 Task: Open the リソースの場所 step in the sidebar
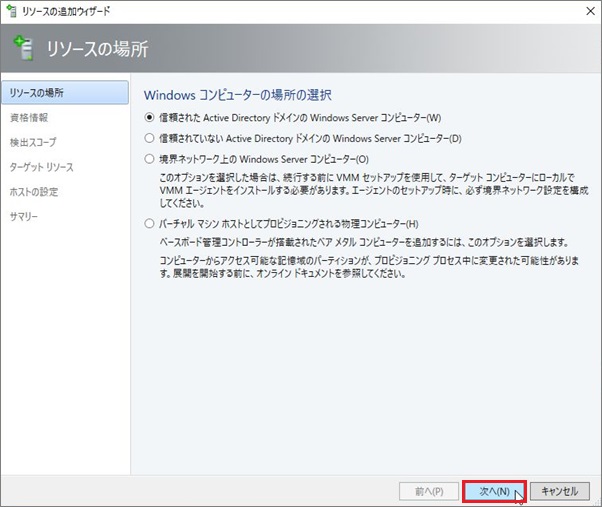pyautogui.click(x=36, y=93)
